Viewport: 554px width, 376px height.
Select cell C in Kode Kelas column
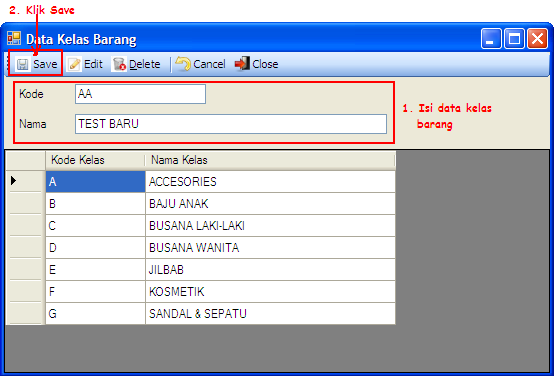pos(95,225)
